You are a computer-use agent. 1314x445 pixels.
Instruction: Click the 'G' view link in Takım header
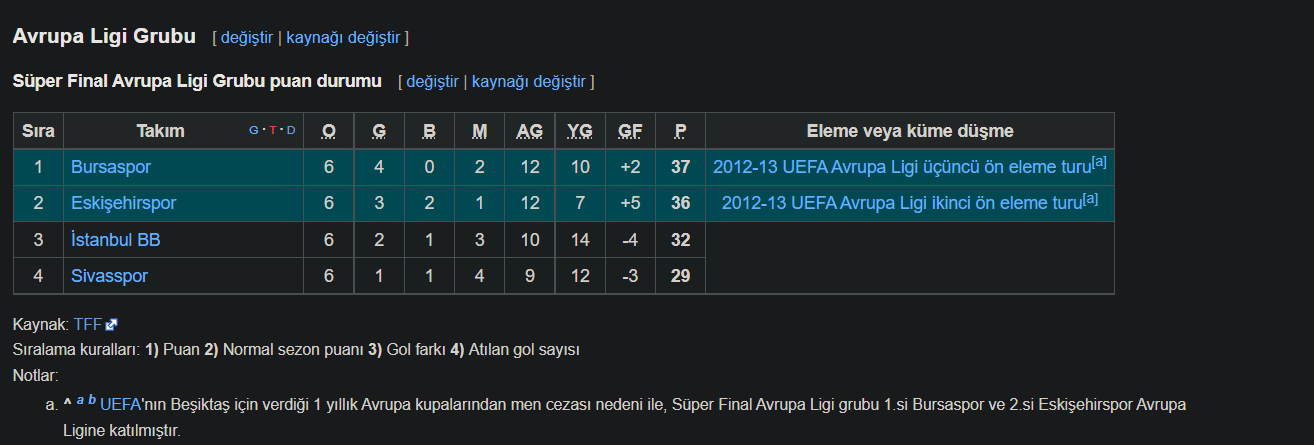point(253,131)
